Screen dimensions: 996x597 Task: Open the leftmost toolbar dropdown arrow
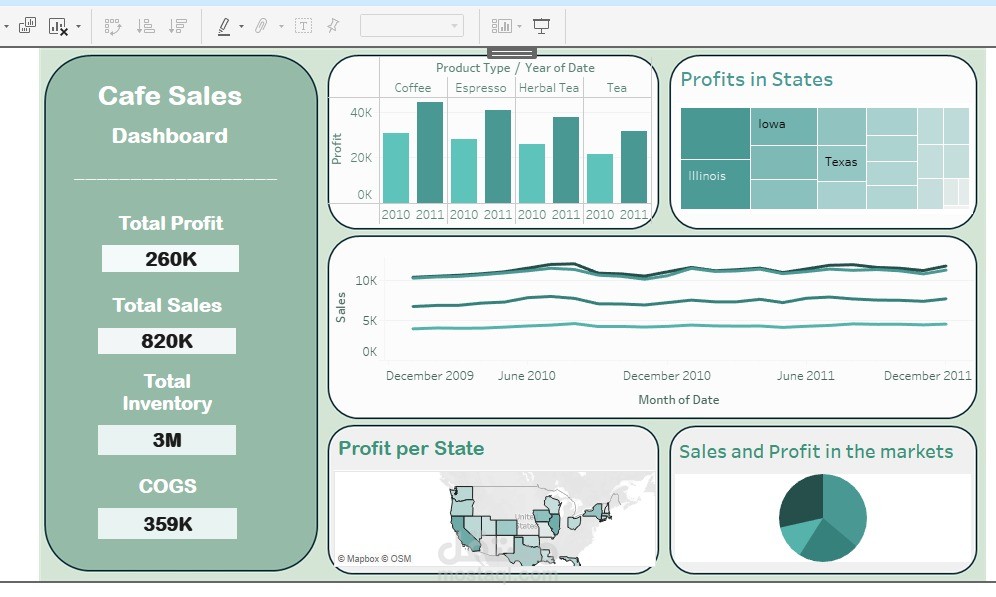[x=6, y=27]
